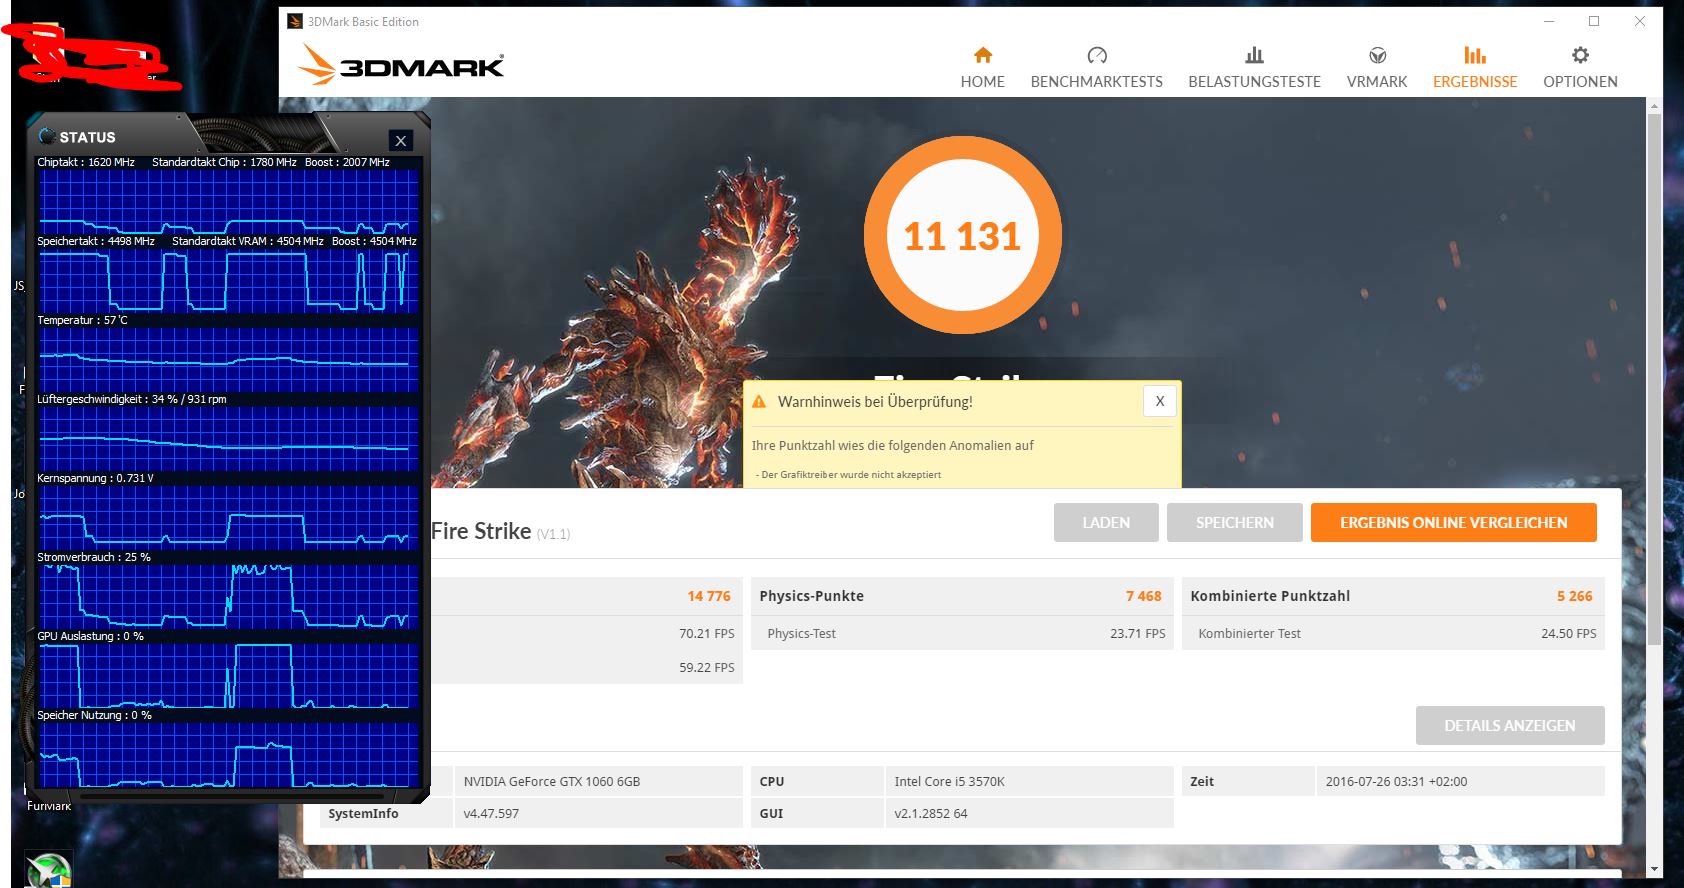Click Physics-Test 23.71 FPS value
The image size is (1684, 888).
click(1137, 633)
